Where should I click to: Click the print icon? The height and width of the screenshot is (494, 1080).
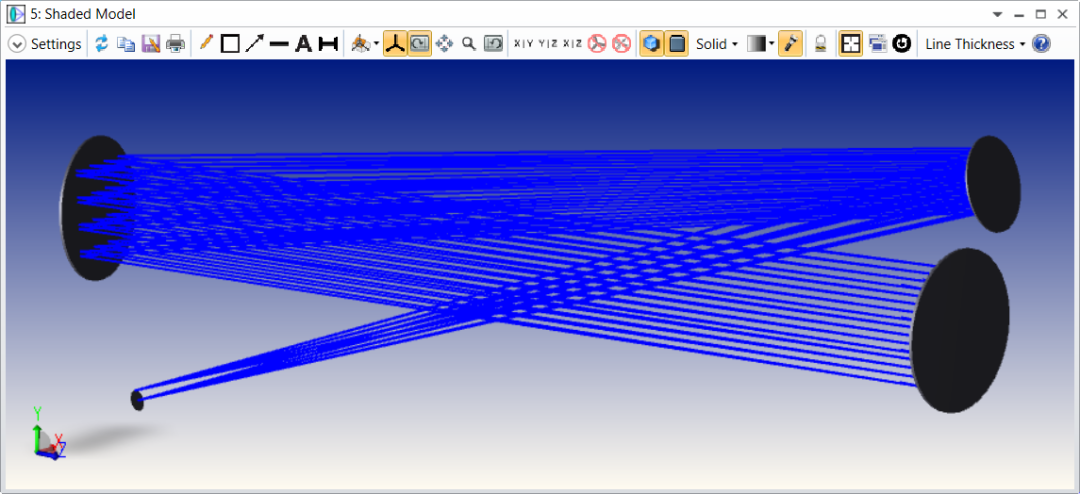(175, 44)
